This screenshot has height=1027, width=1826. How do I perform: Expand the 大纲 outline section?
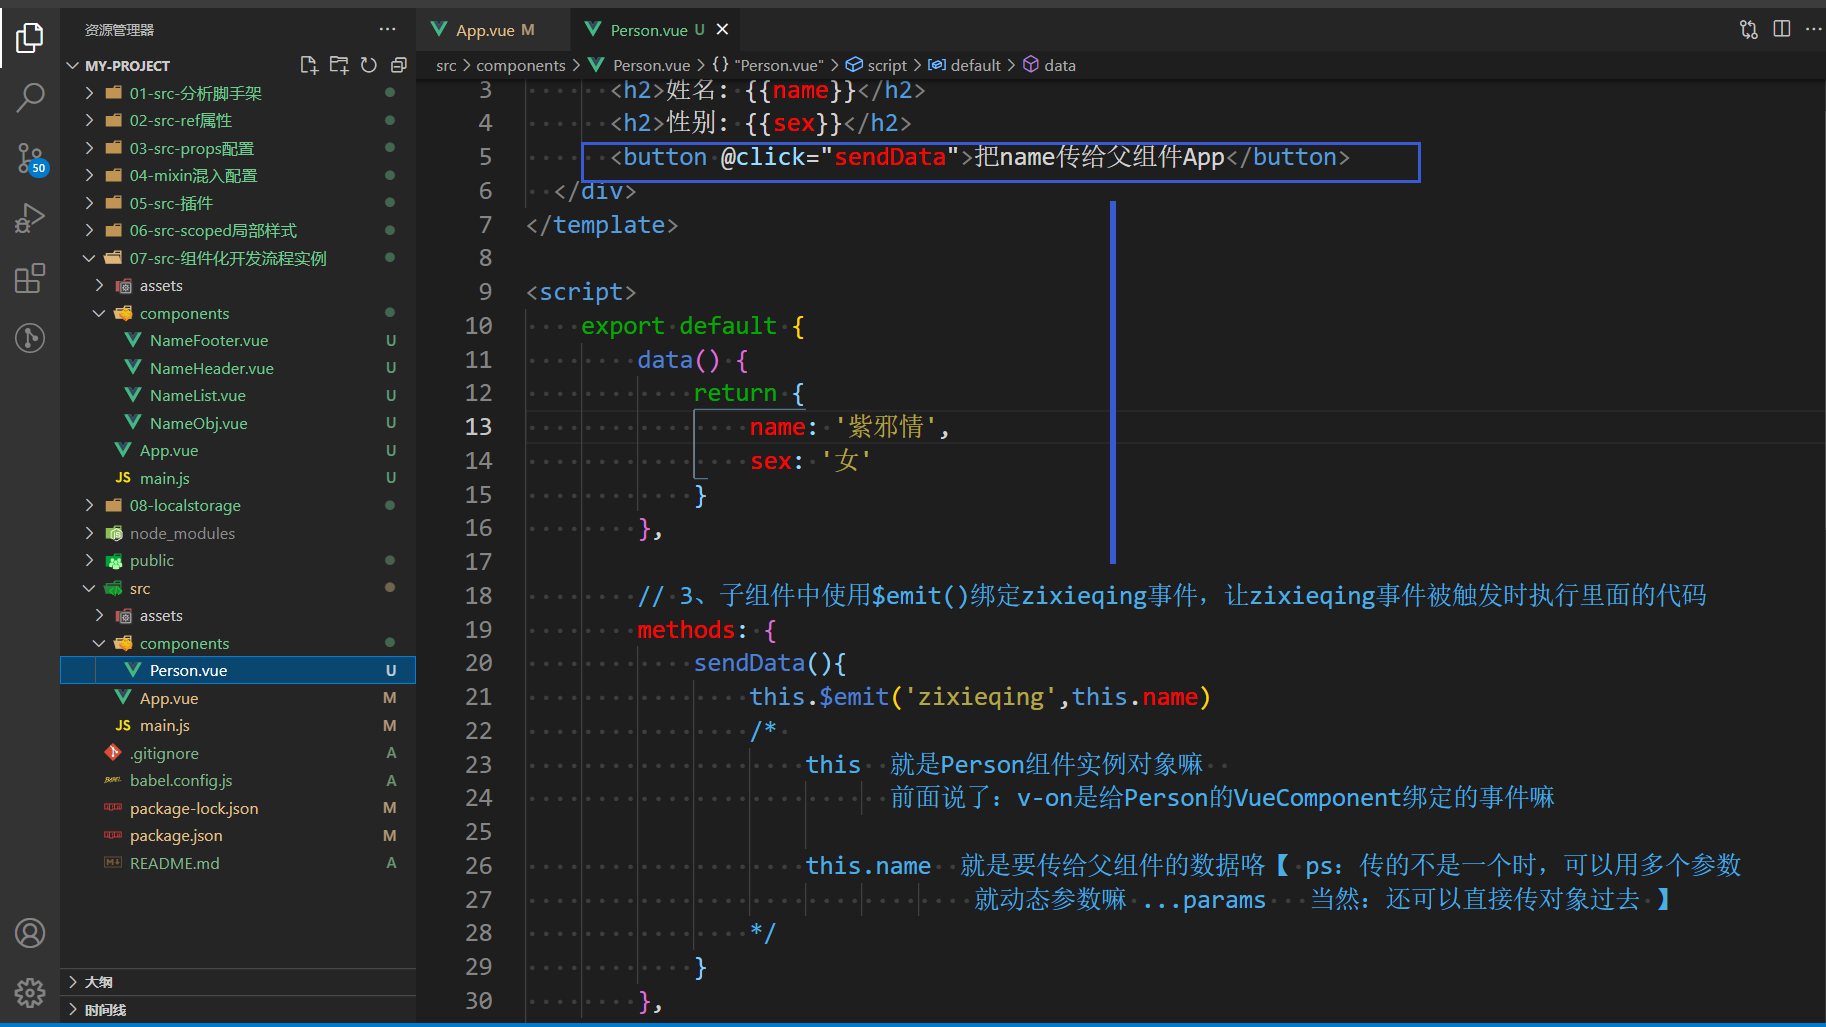[238, 982]
